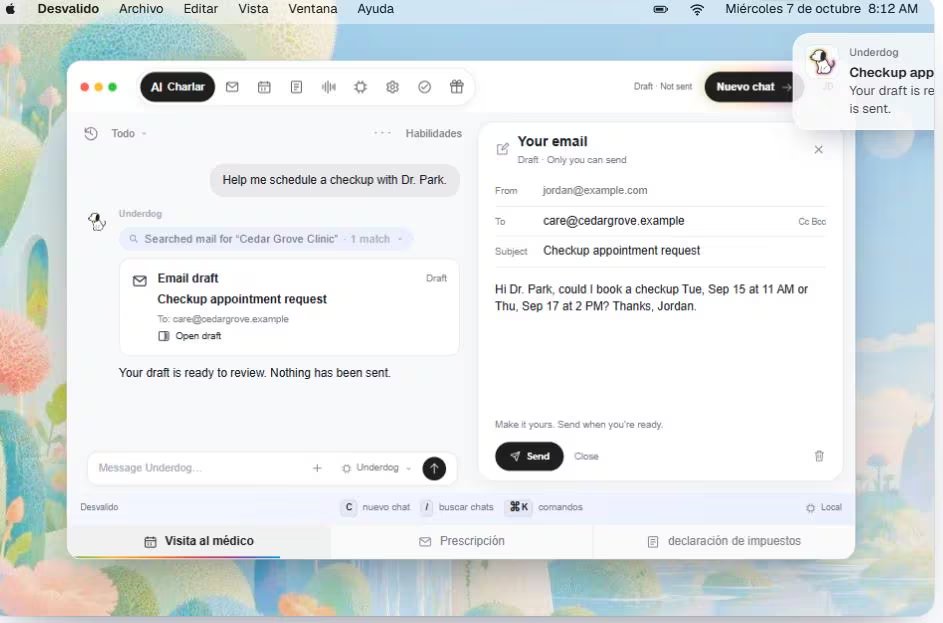
Task: Open the Ventana menu
Action: (313, 9)
